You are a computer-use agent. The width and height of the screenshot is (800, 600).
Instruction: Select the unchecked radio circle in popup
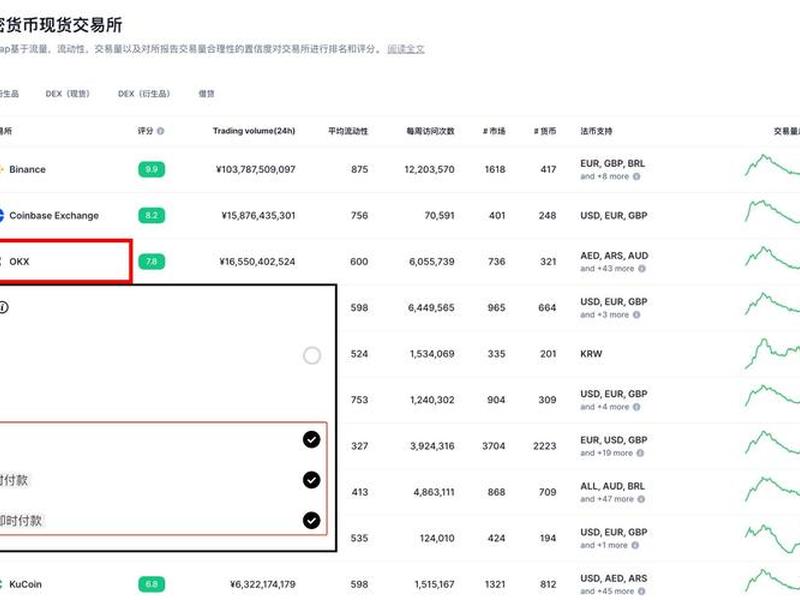point(312,355)
